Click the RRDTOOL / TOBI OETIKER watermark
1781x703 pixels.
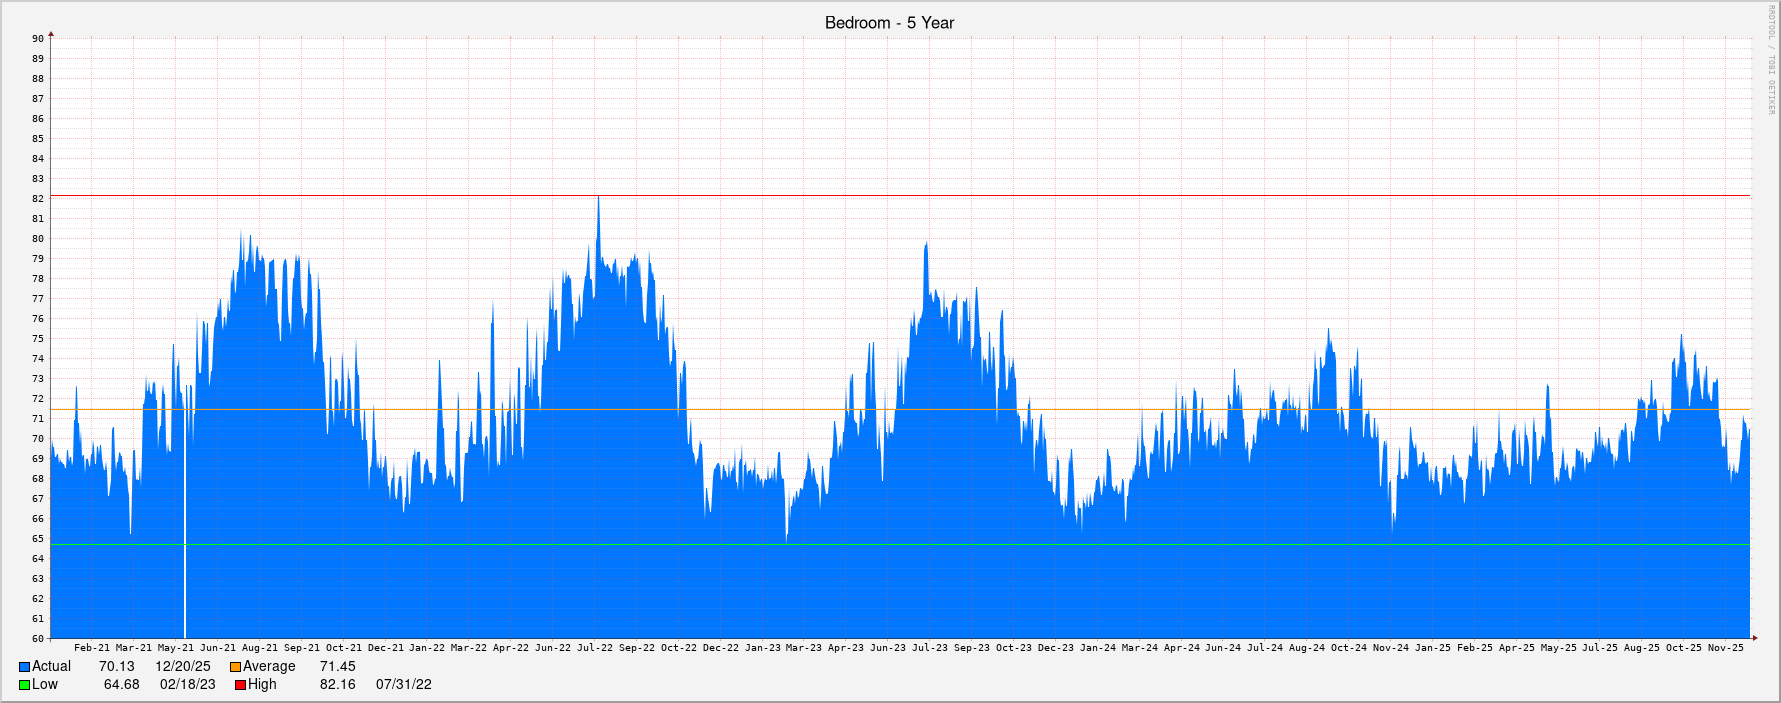tap(1770, 60)
